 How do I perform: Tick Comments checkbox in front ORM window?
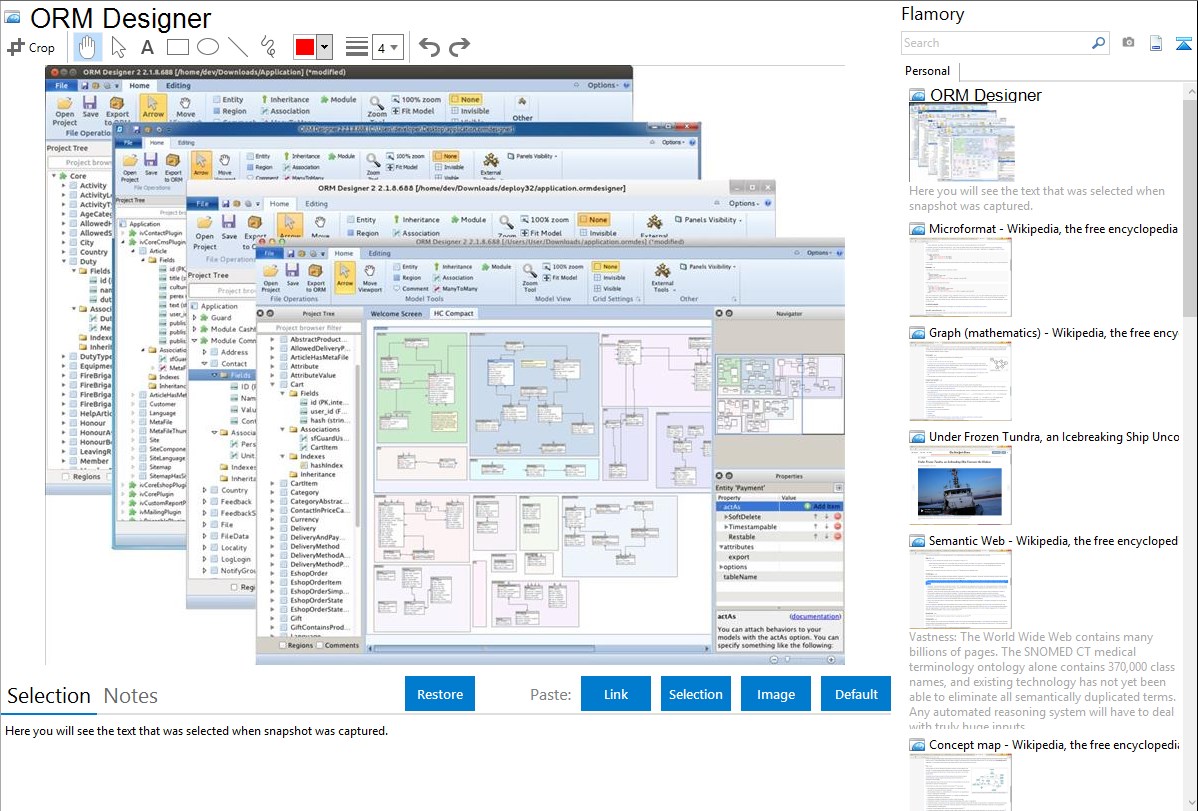coord(320,645)
